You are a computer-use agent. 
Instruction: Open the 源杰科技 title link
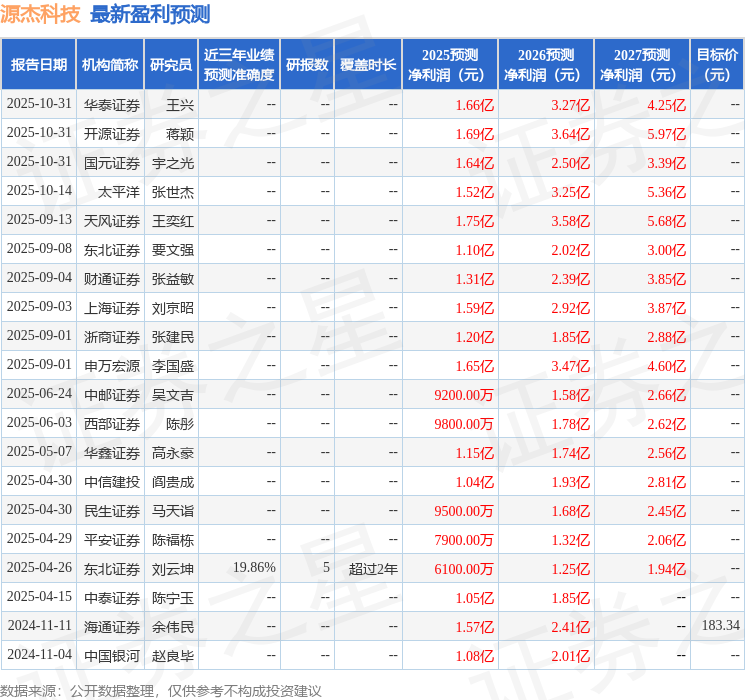(x=40, y=14)
